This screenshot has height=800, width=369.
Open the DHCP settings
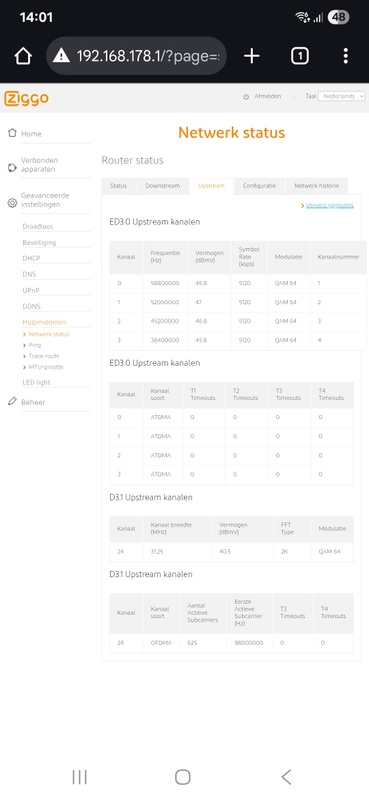(x=31, y=258)
